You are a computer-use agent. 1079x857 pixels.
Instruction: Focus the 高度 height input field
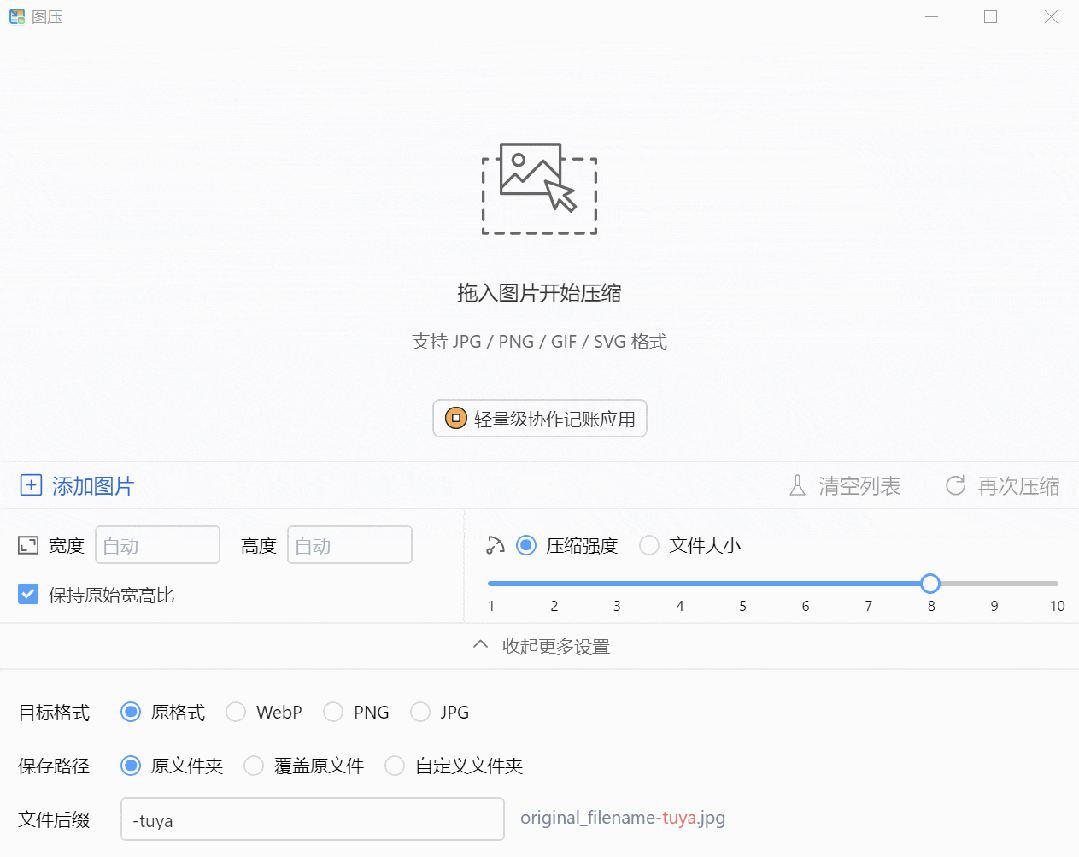click(350, 544)
